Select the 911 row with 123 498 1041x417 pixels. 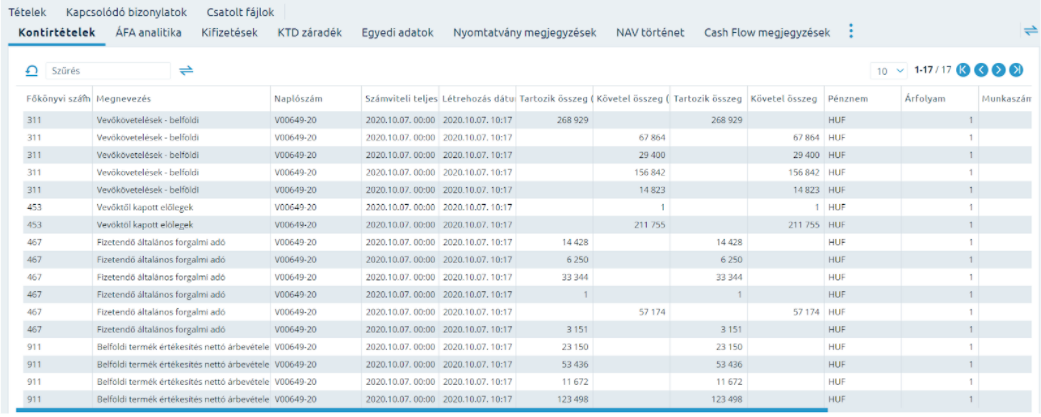tap(528, 398)
